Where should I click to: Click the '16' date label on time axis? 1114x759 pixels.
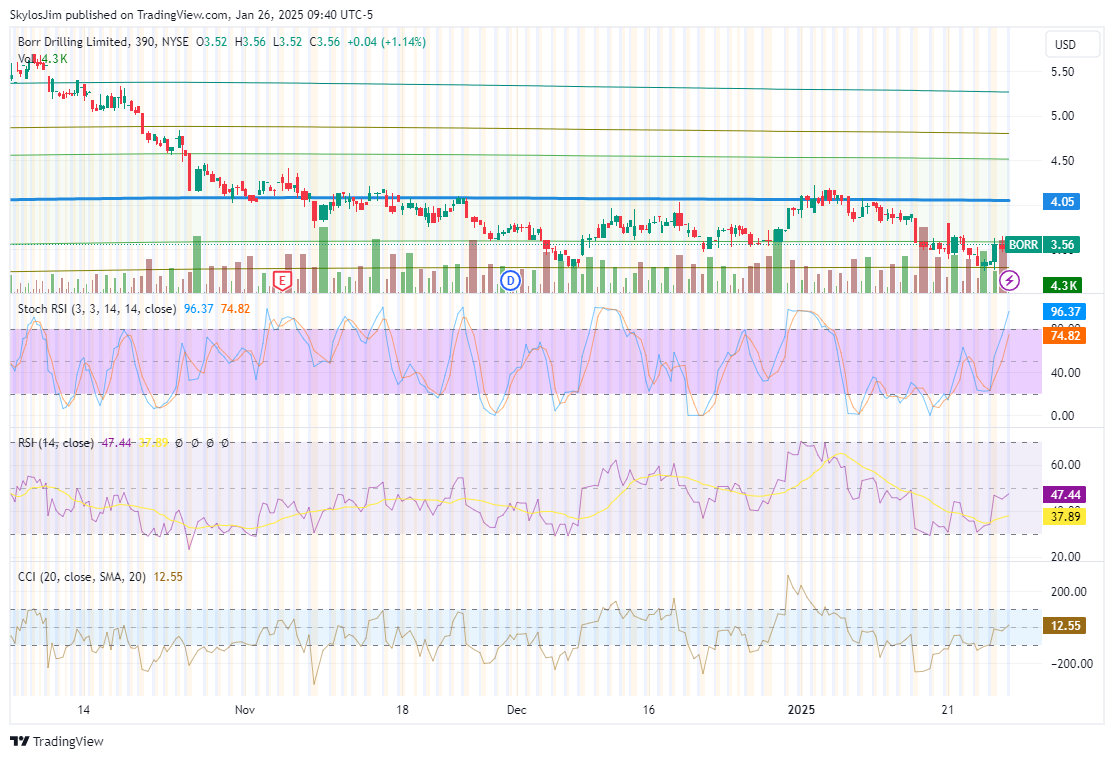click(648, 710)
